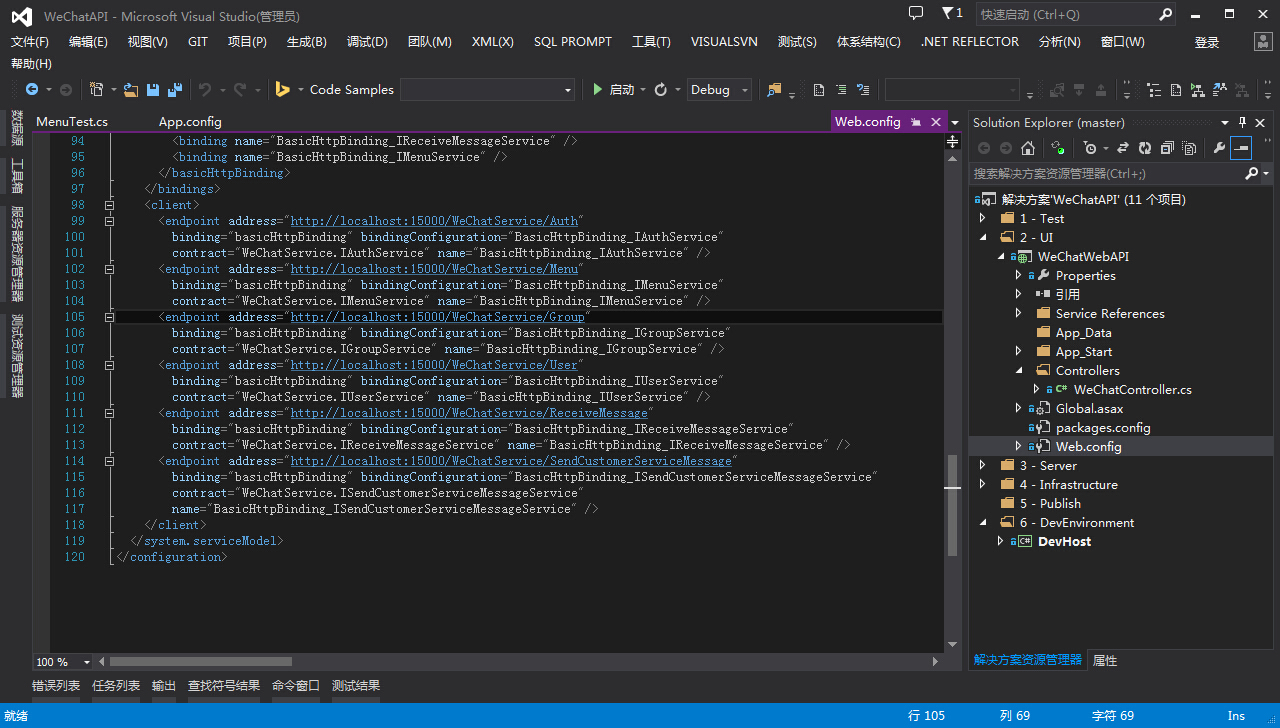Switch to the 属性 panel tab

(1105, 661)
